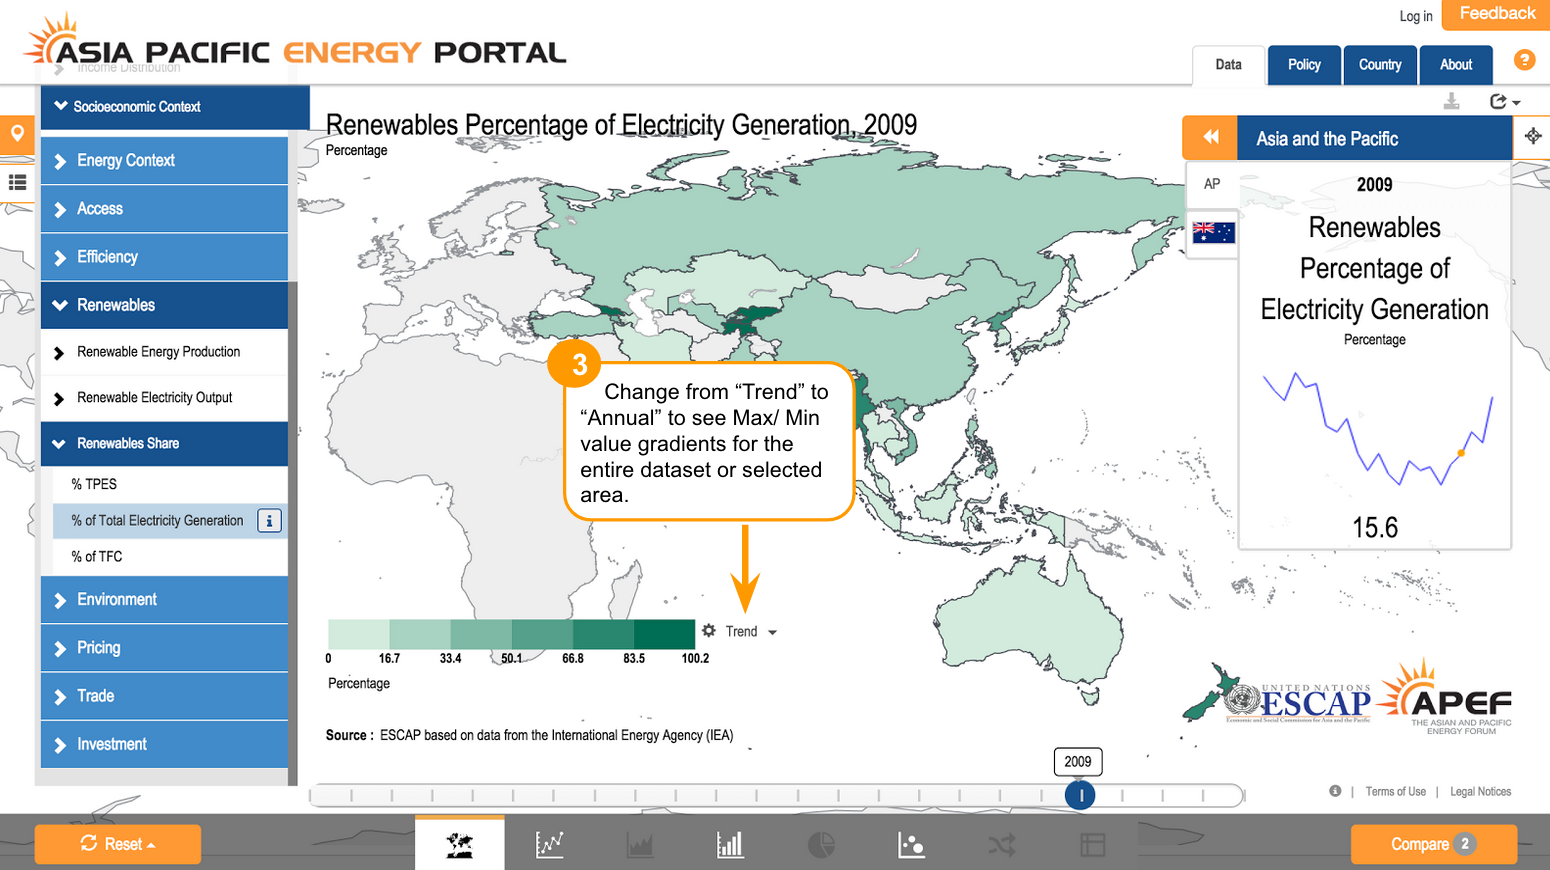Click the 2009 year slider handle
Image resolution: width=1550 pixels, height=870 pixels.
[x=1080, y=795]
